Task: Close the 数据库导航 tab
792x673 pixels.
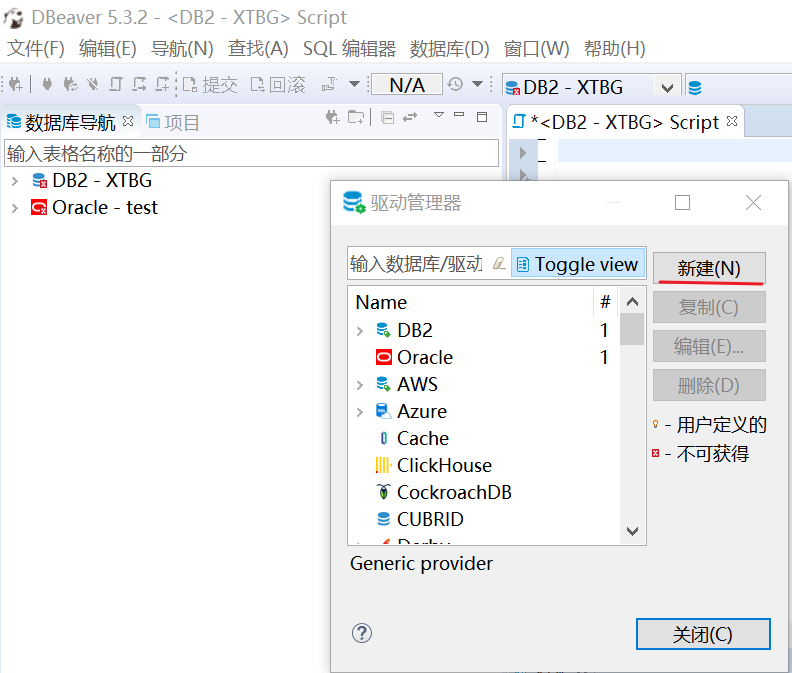Action: [x=128, y=121]
